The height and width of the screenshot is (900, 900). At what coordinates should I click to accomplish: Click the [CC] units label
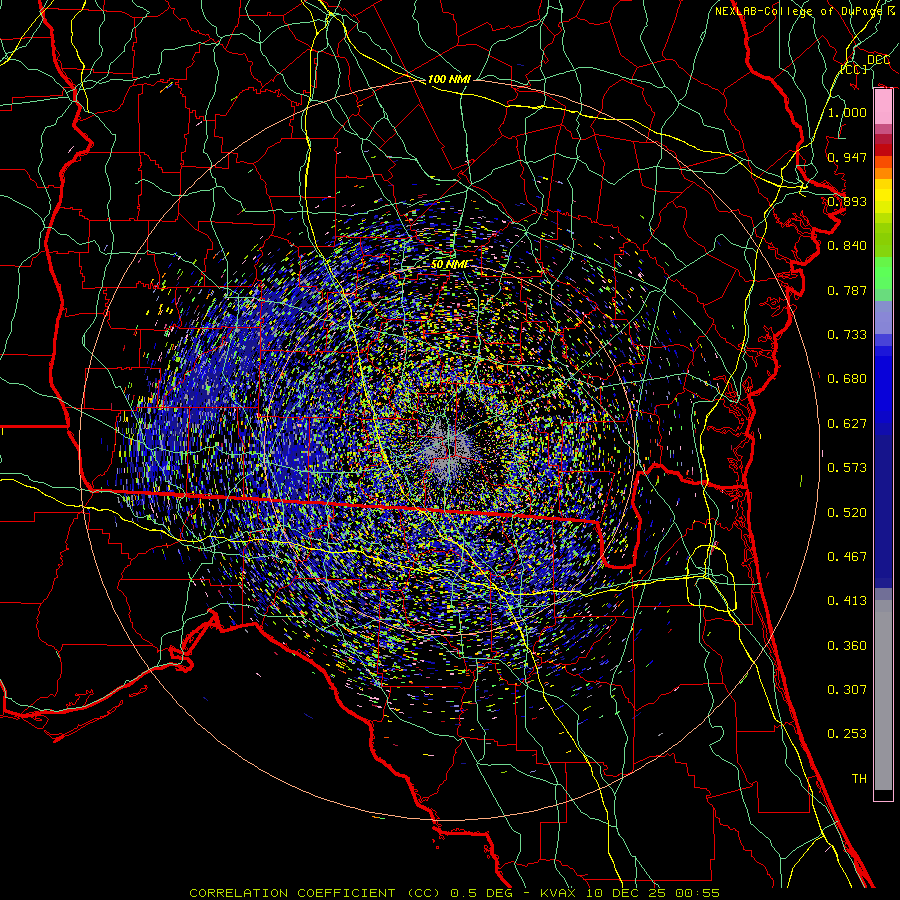click(x=853, y=69)
